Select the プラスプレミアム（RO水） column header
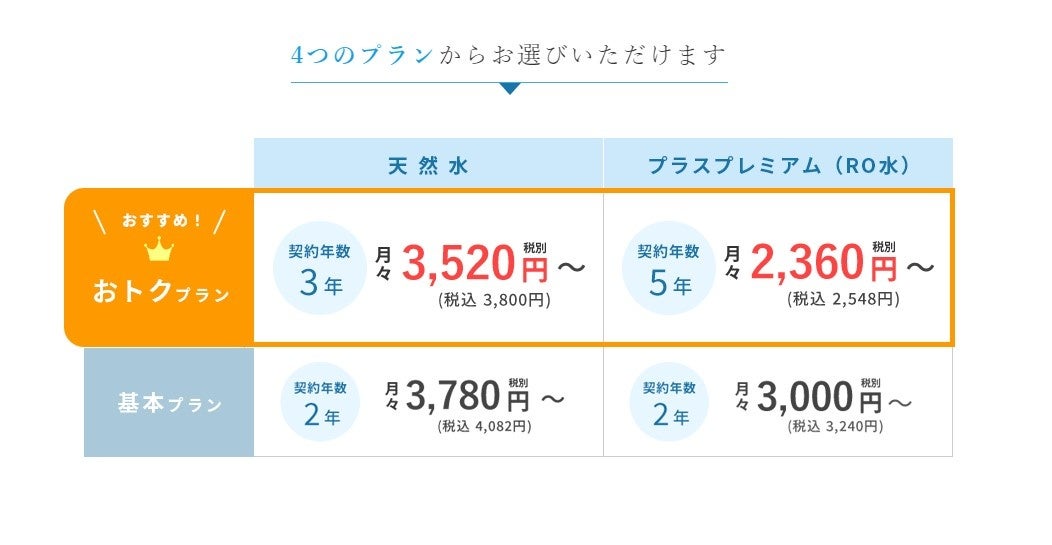This screenshot has width=1052, height=545. tap(778, 166)
